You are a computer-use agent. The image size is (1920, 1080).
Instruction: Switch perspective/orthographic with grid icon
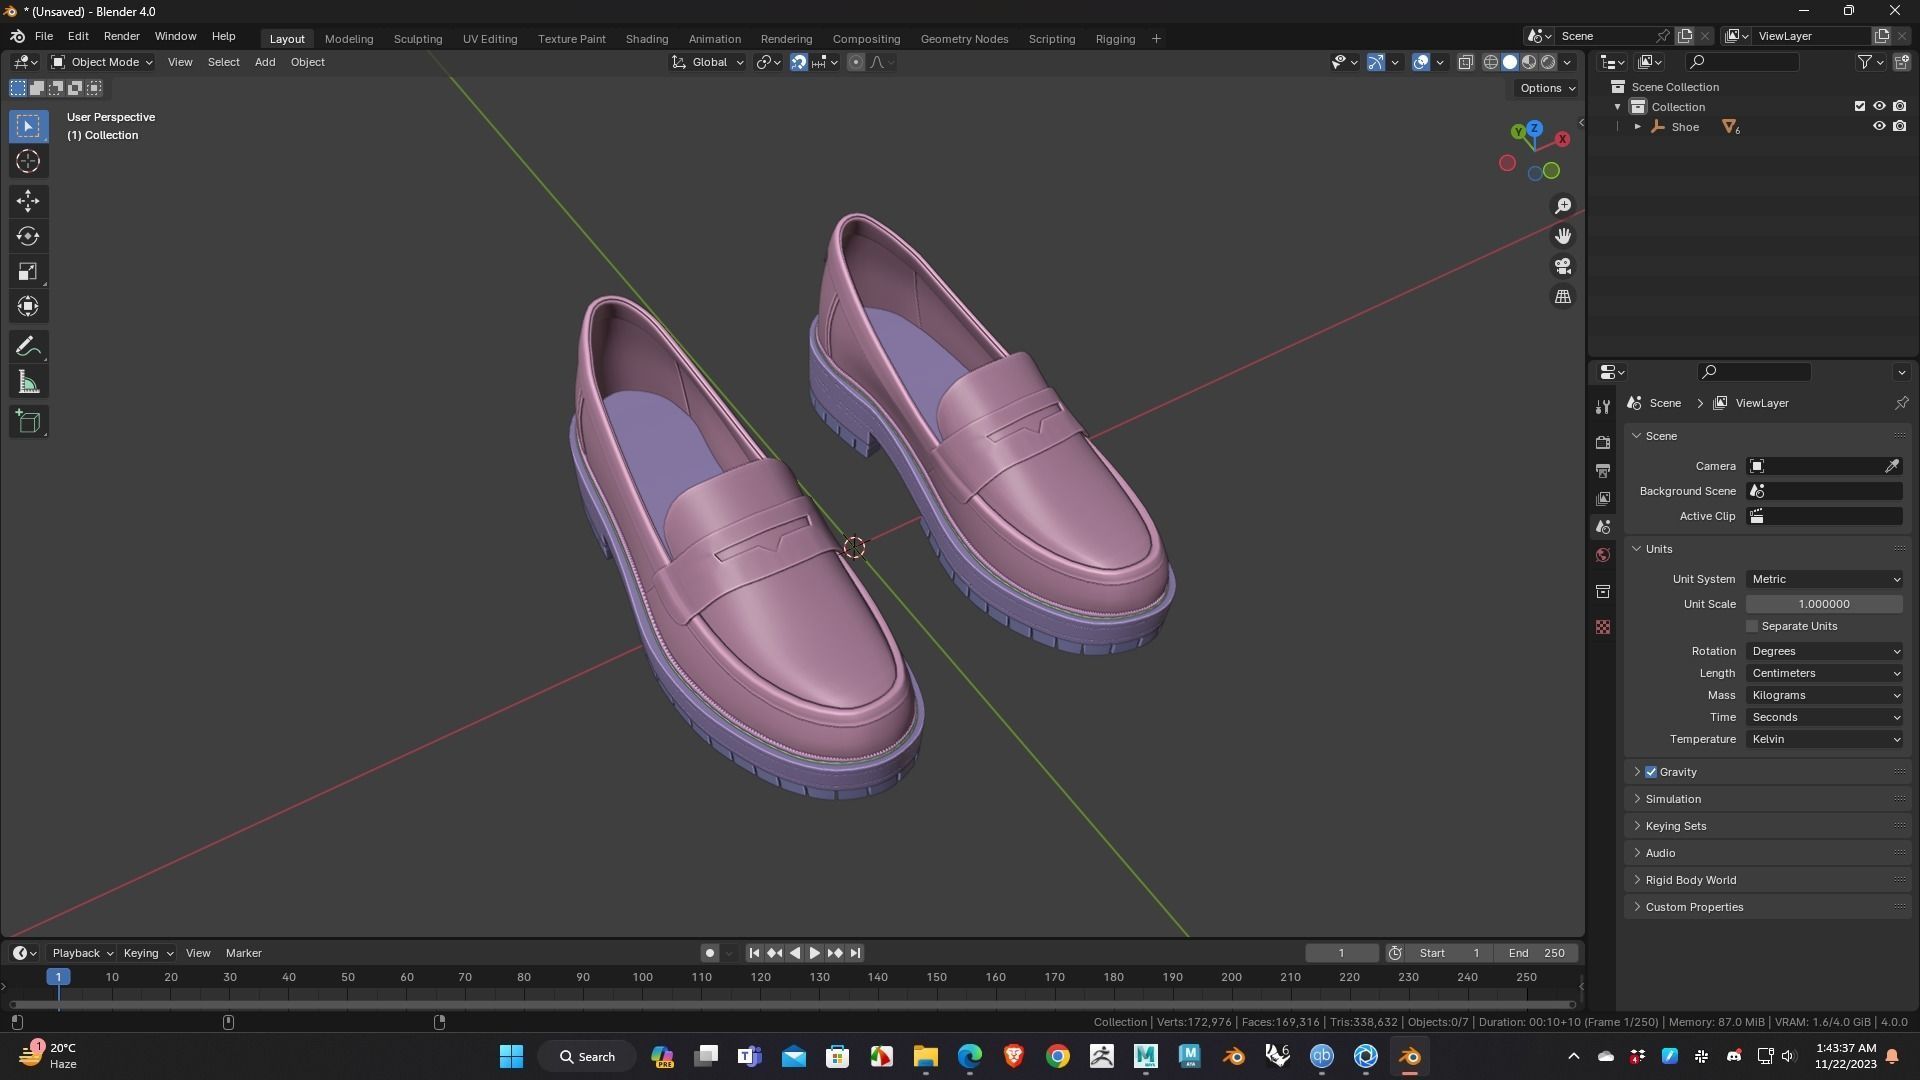[x=1563, y=297]
